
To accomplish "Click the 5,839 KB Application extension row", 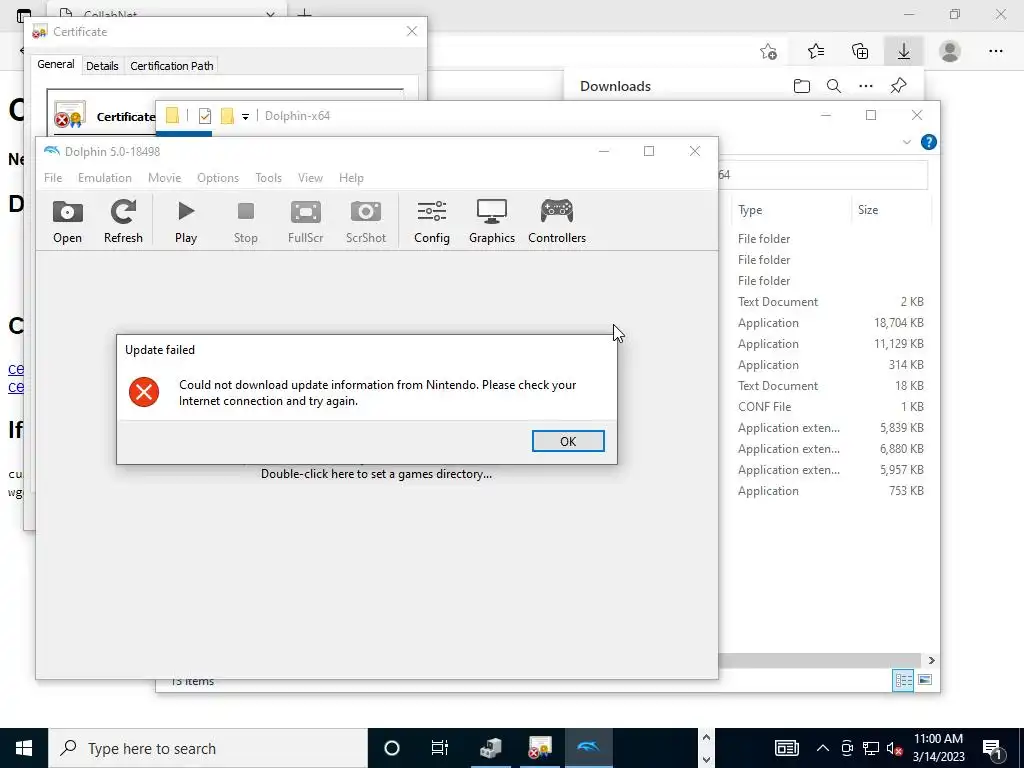I will [831, 428].
